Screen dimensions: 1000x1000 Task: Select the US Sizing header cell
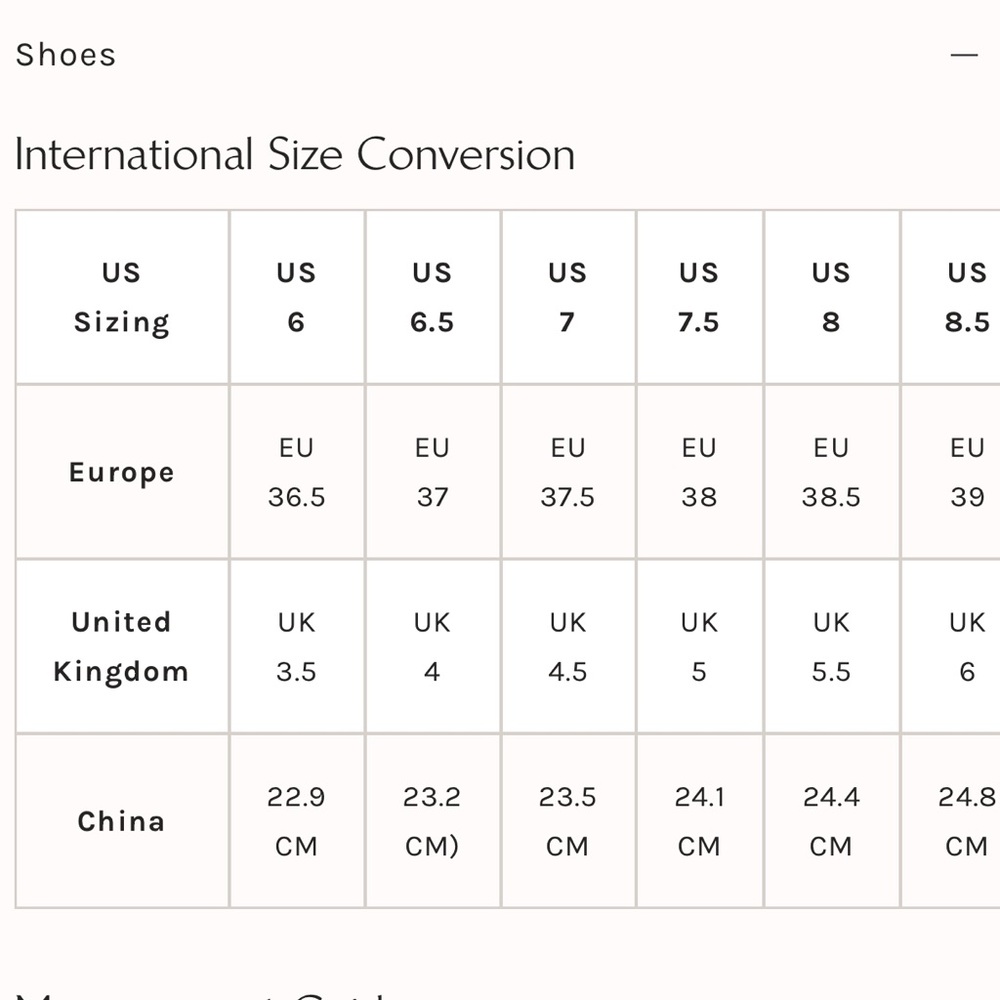click(121, 297)
